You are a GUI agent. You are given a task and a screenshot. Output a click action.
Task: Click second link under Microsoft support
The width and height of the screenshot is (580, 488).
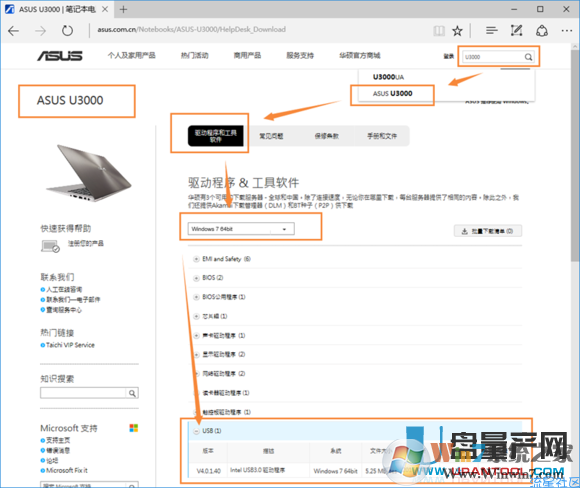[58, 451]
